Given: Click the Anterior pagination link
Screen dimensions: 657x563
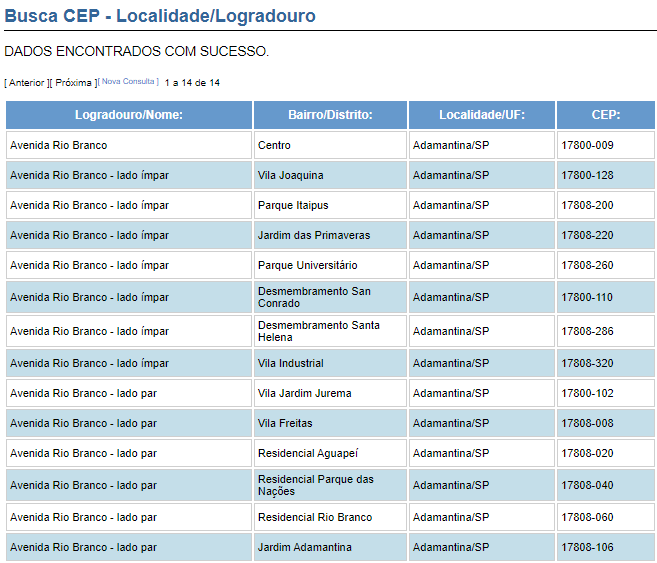Looking at the screenshot, I should (26, 83).
